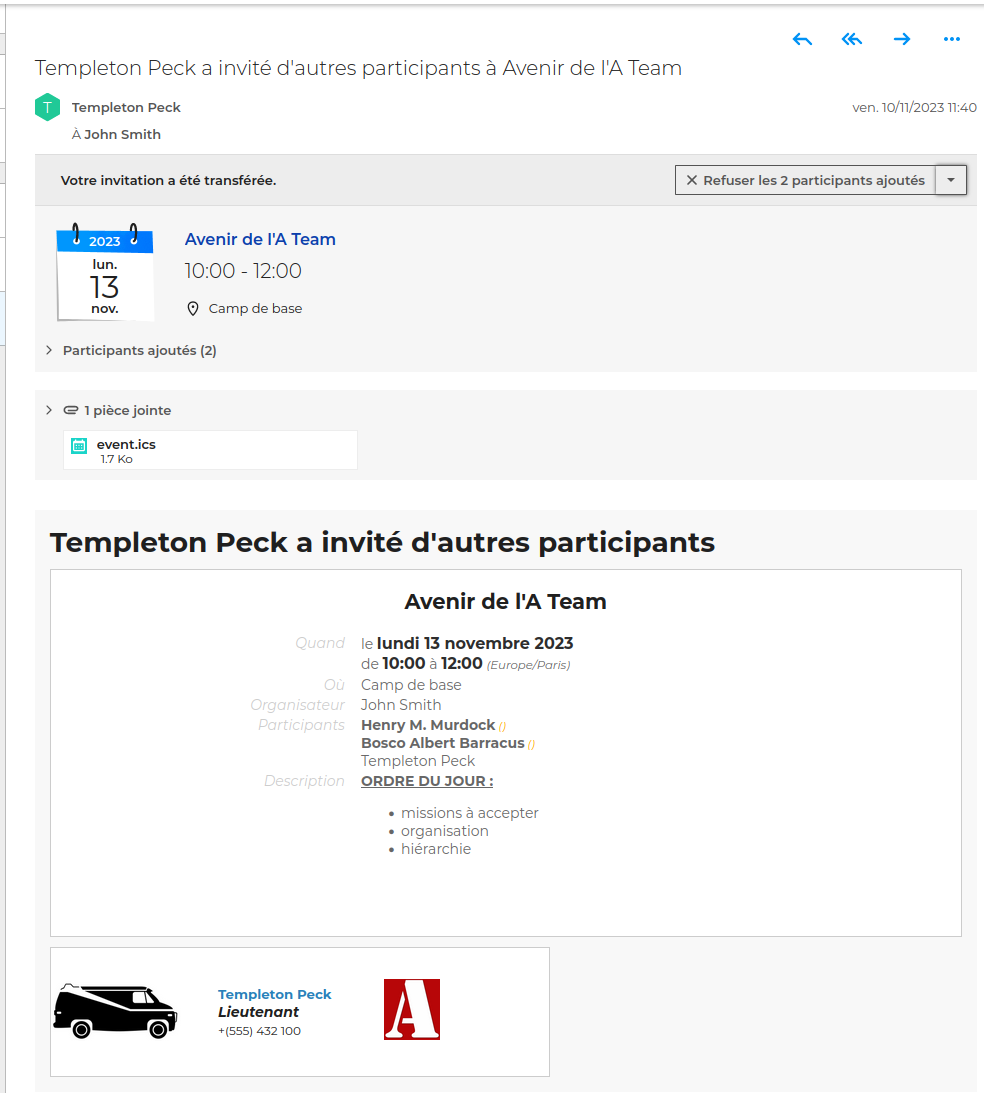Screen dimensions: 984x1093
Task: Click the Reply arrow icon
Action: click(x=802, y=39)
